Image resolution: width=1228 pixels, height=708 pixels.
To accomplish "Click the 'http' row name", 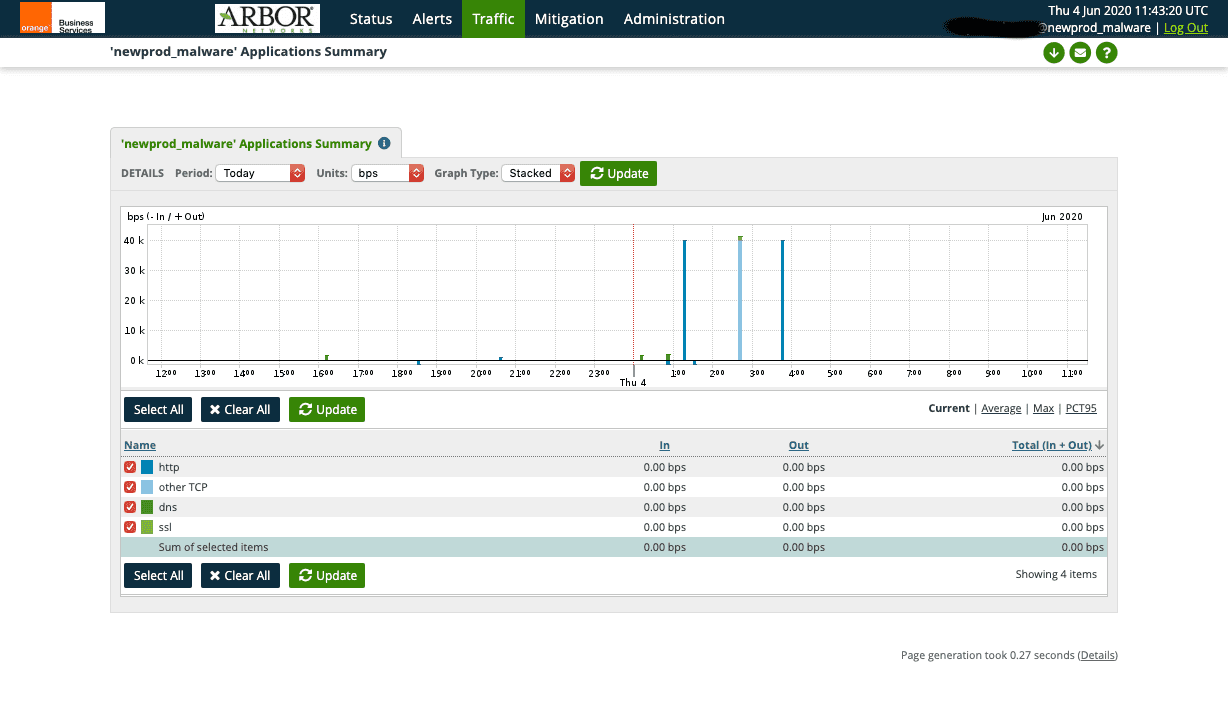I will pyautogui.click(x=169, y=467).
